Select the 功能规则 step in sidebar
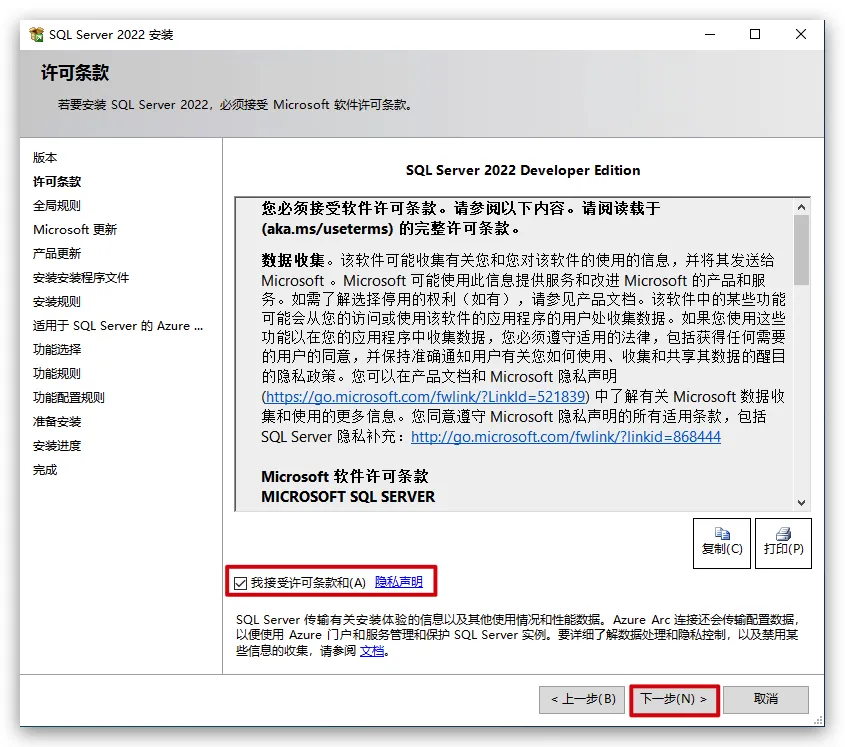845x747 pixels. pos(57,374)
